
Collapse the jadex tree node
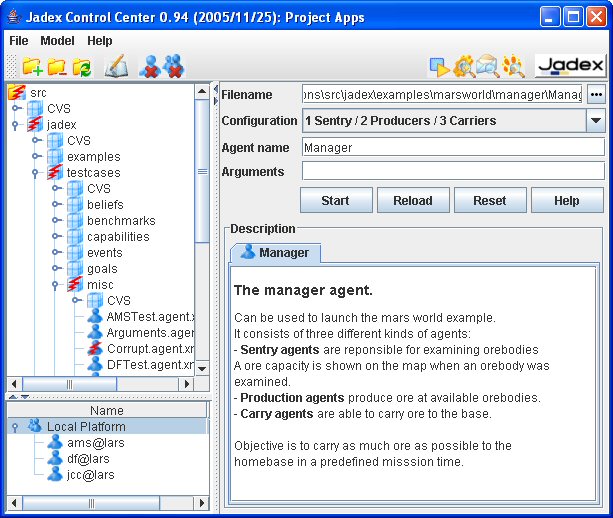coord(15,125)
